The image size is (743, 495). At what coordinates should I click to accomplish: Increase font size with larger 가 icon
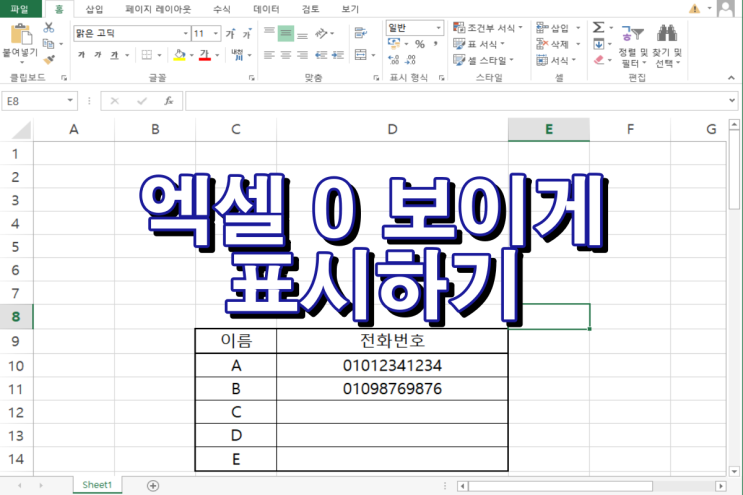(231, 34)
